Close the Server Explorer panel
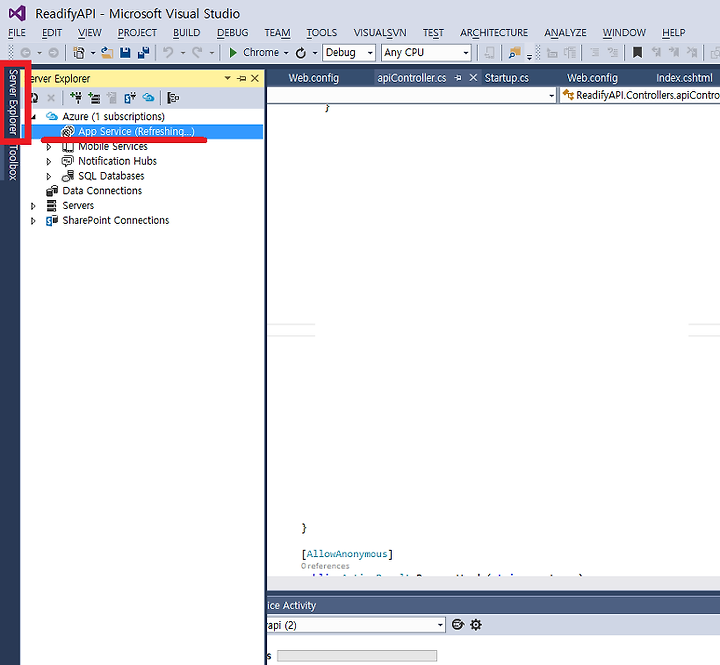720x665 pixels. (x=255, y=79)
